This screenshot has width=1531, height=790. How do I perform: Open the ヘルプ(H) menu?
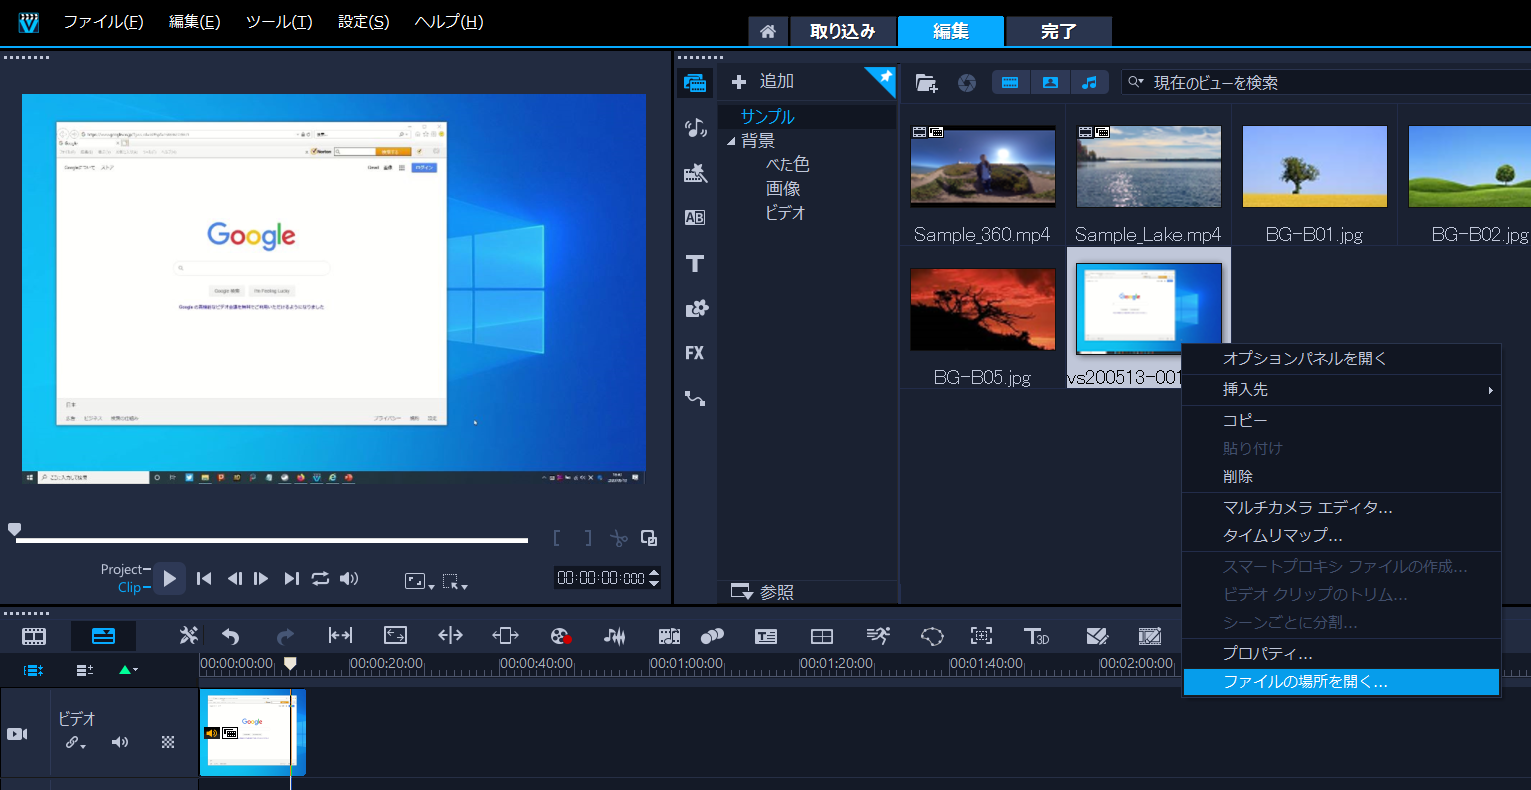pyautogui.click(x=449, y=22)
